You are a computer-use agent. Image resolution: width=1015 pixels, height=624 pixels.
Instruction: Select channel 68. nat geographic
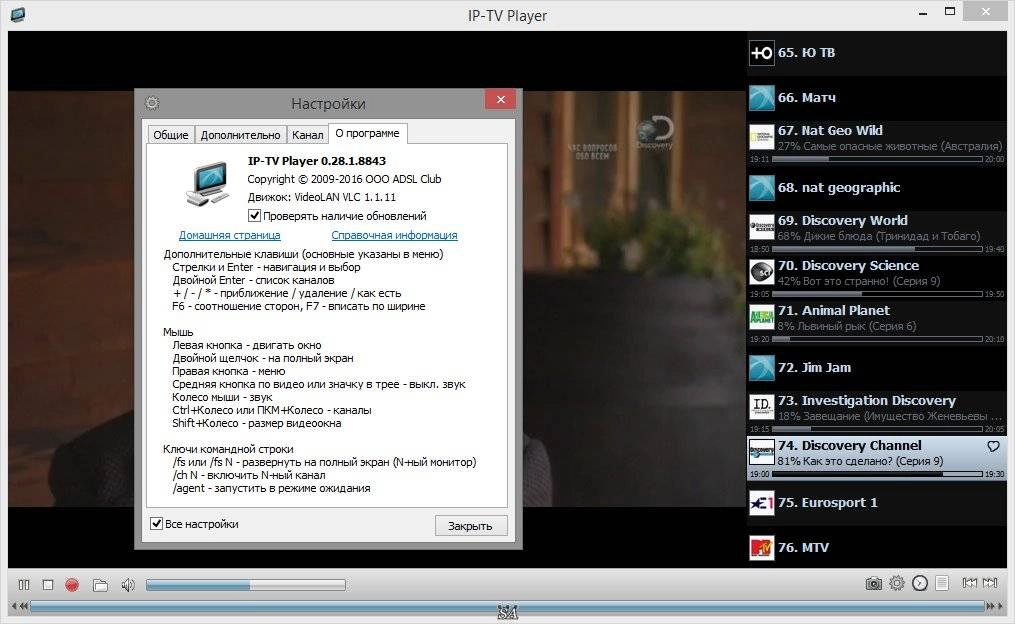[x=876, y=188]
